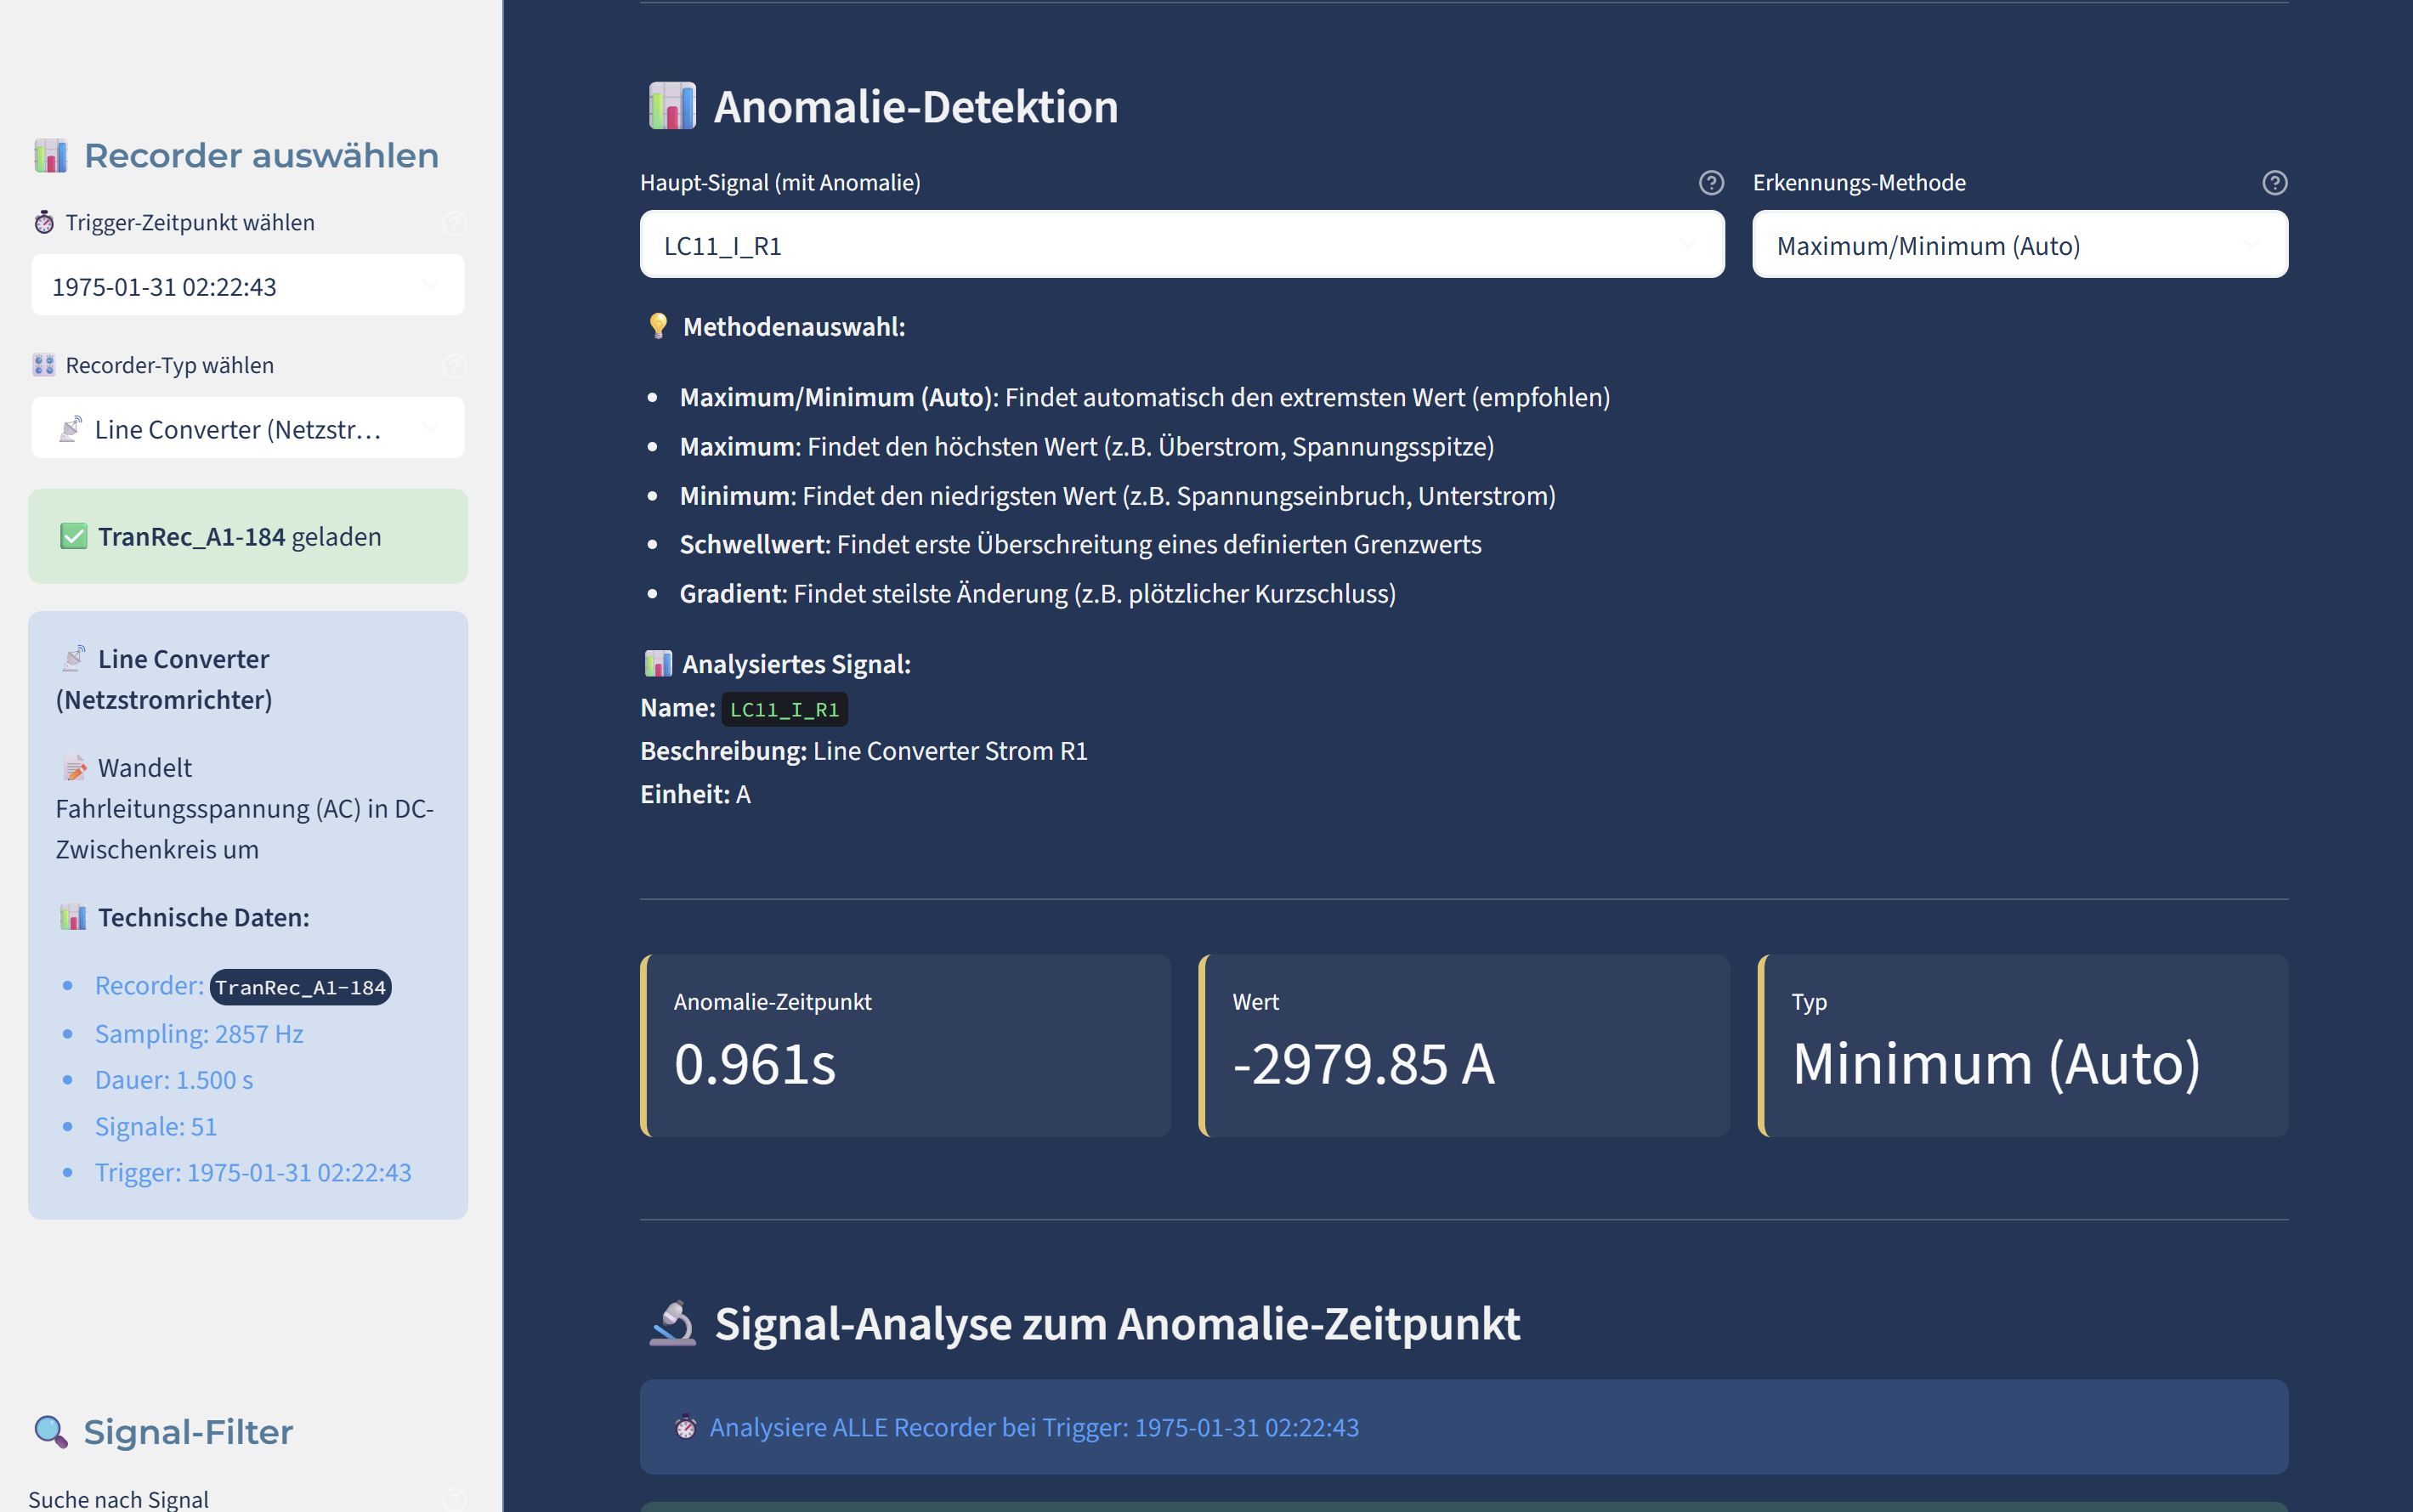Open the trigger timestamp dropdown showing 1975-01-31

(x=247, y=285)
